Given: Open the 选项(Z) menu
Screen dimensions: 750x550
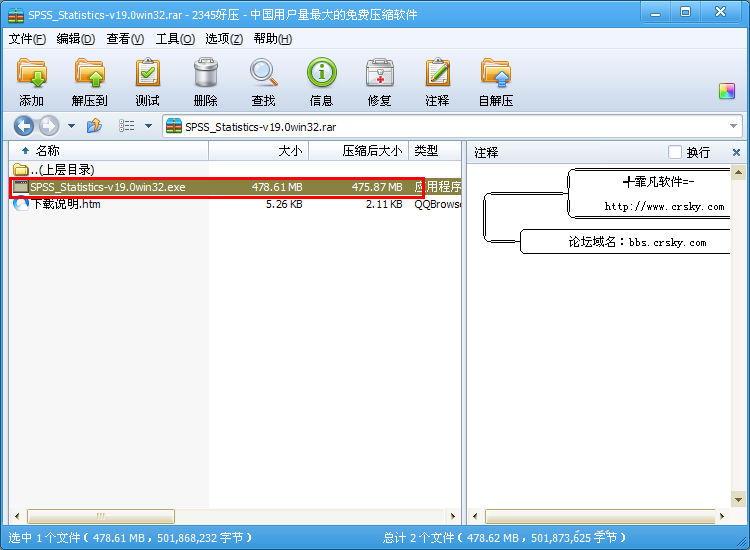Looking at the screenshot, I should coord(224,39).
